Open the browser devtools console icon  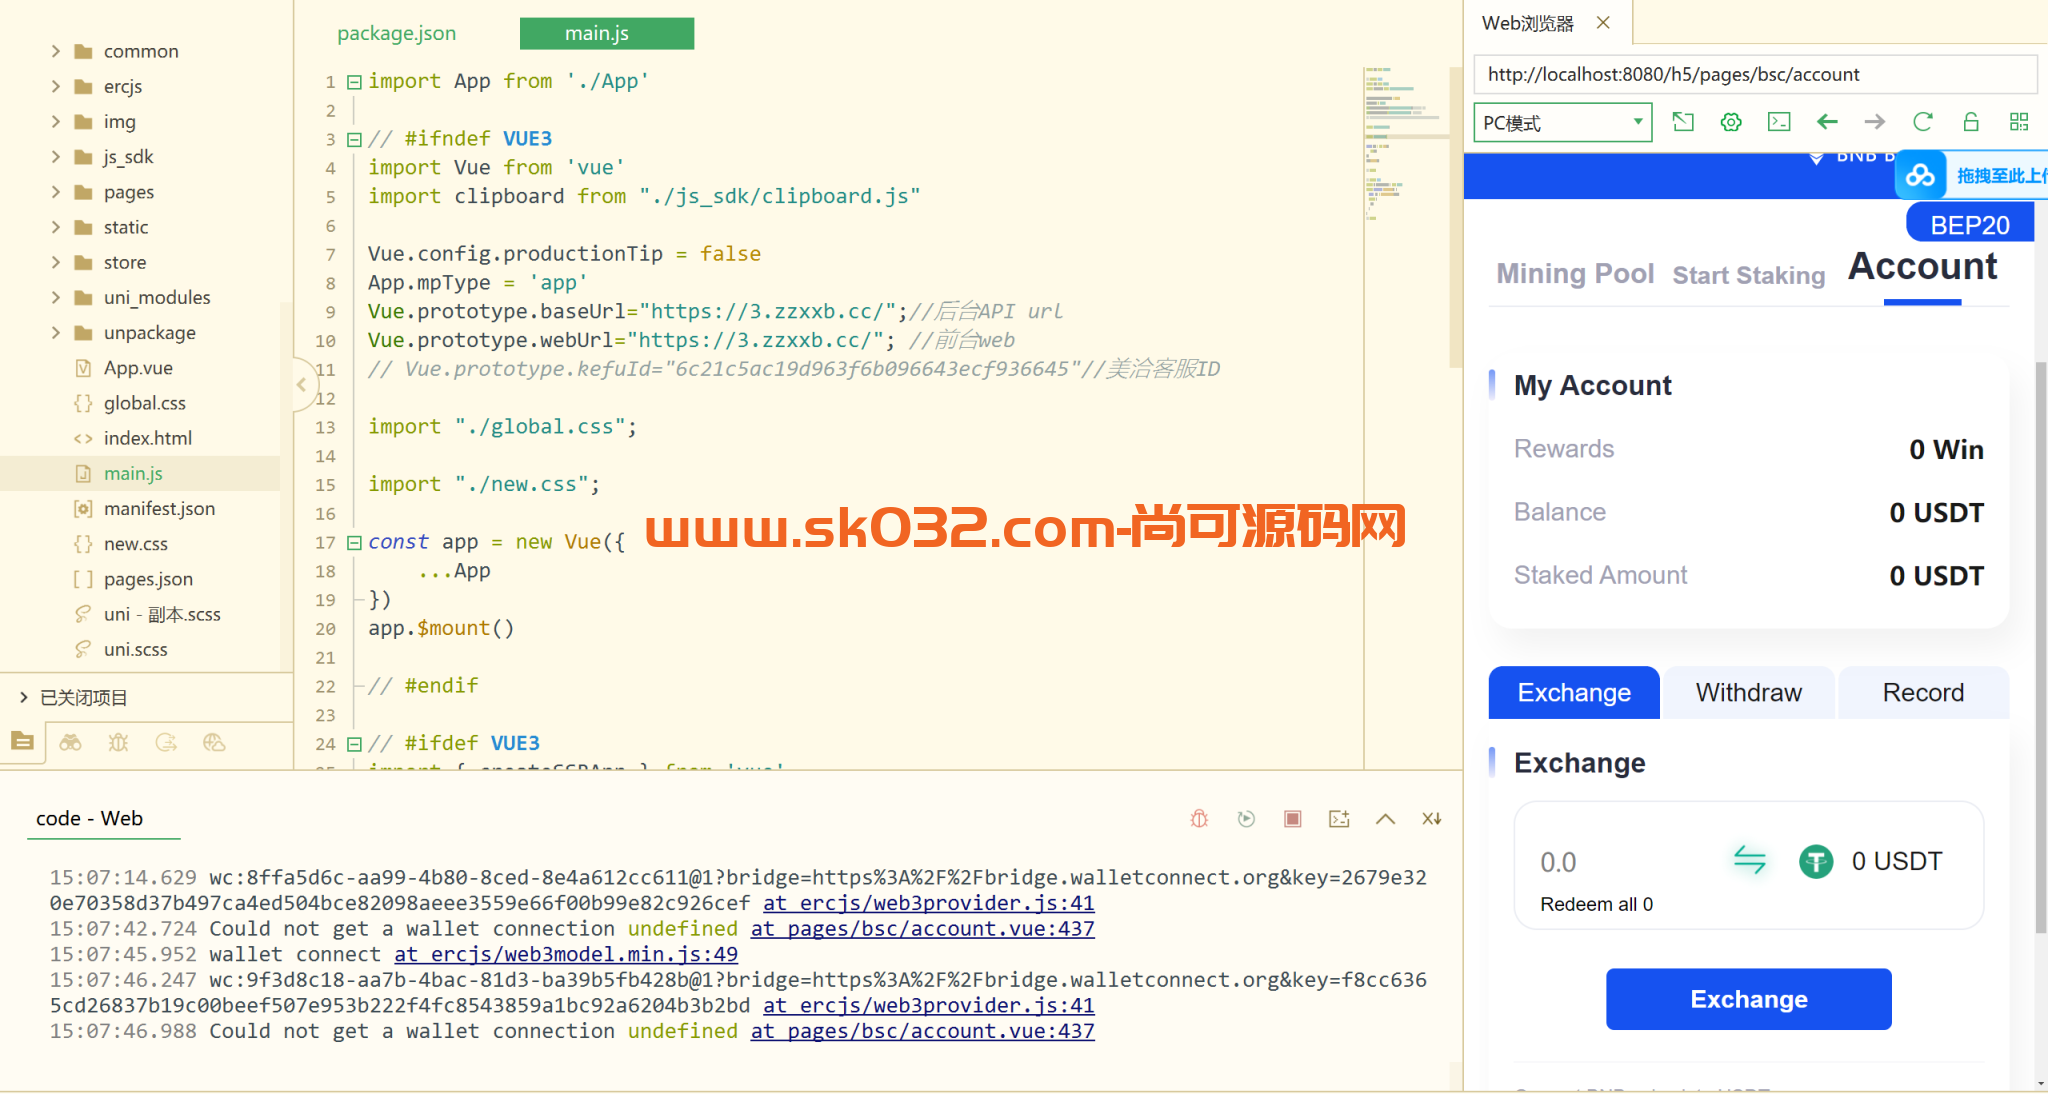click(x=1779, y=122)
